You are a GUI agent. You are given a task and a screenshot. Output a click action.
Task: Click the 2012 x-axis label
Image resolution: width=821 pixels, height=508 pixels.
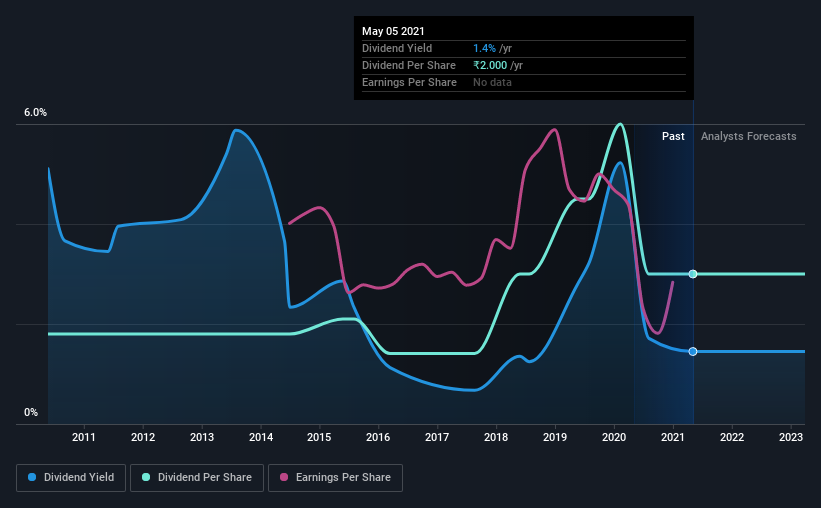pos(143,437)
